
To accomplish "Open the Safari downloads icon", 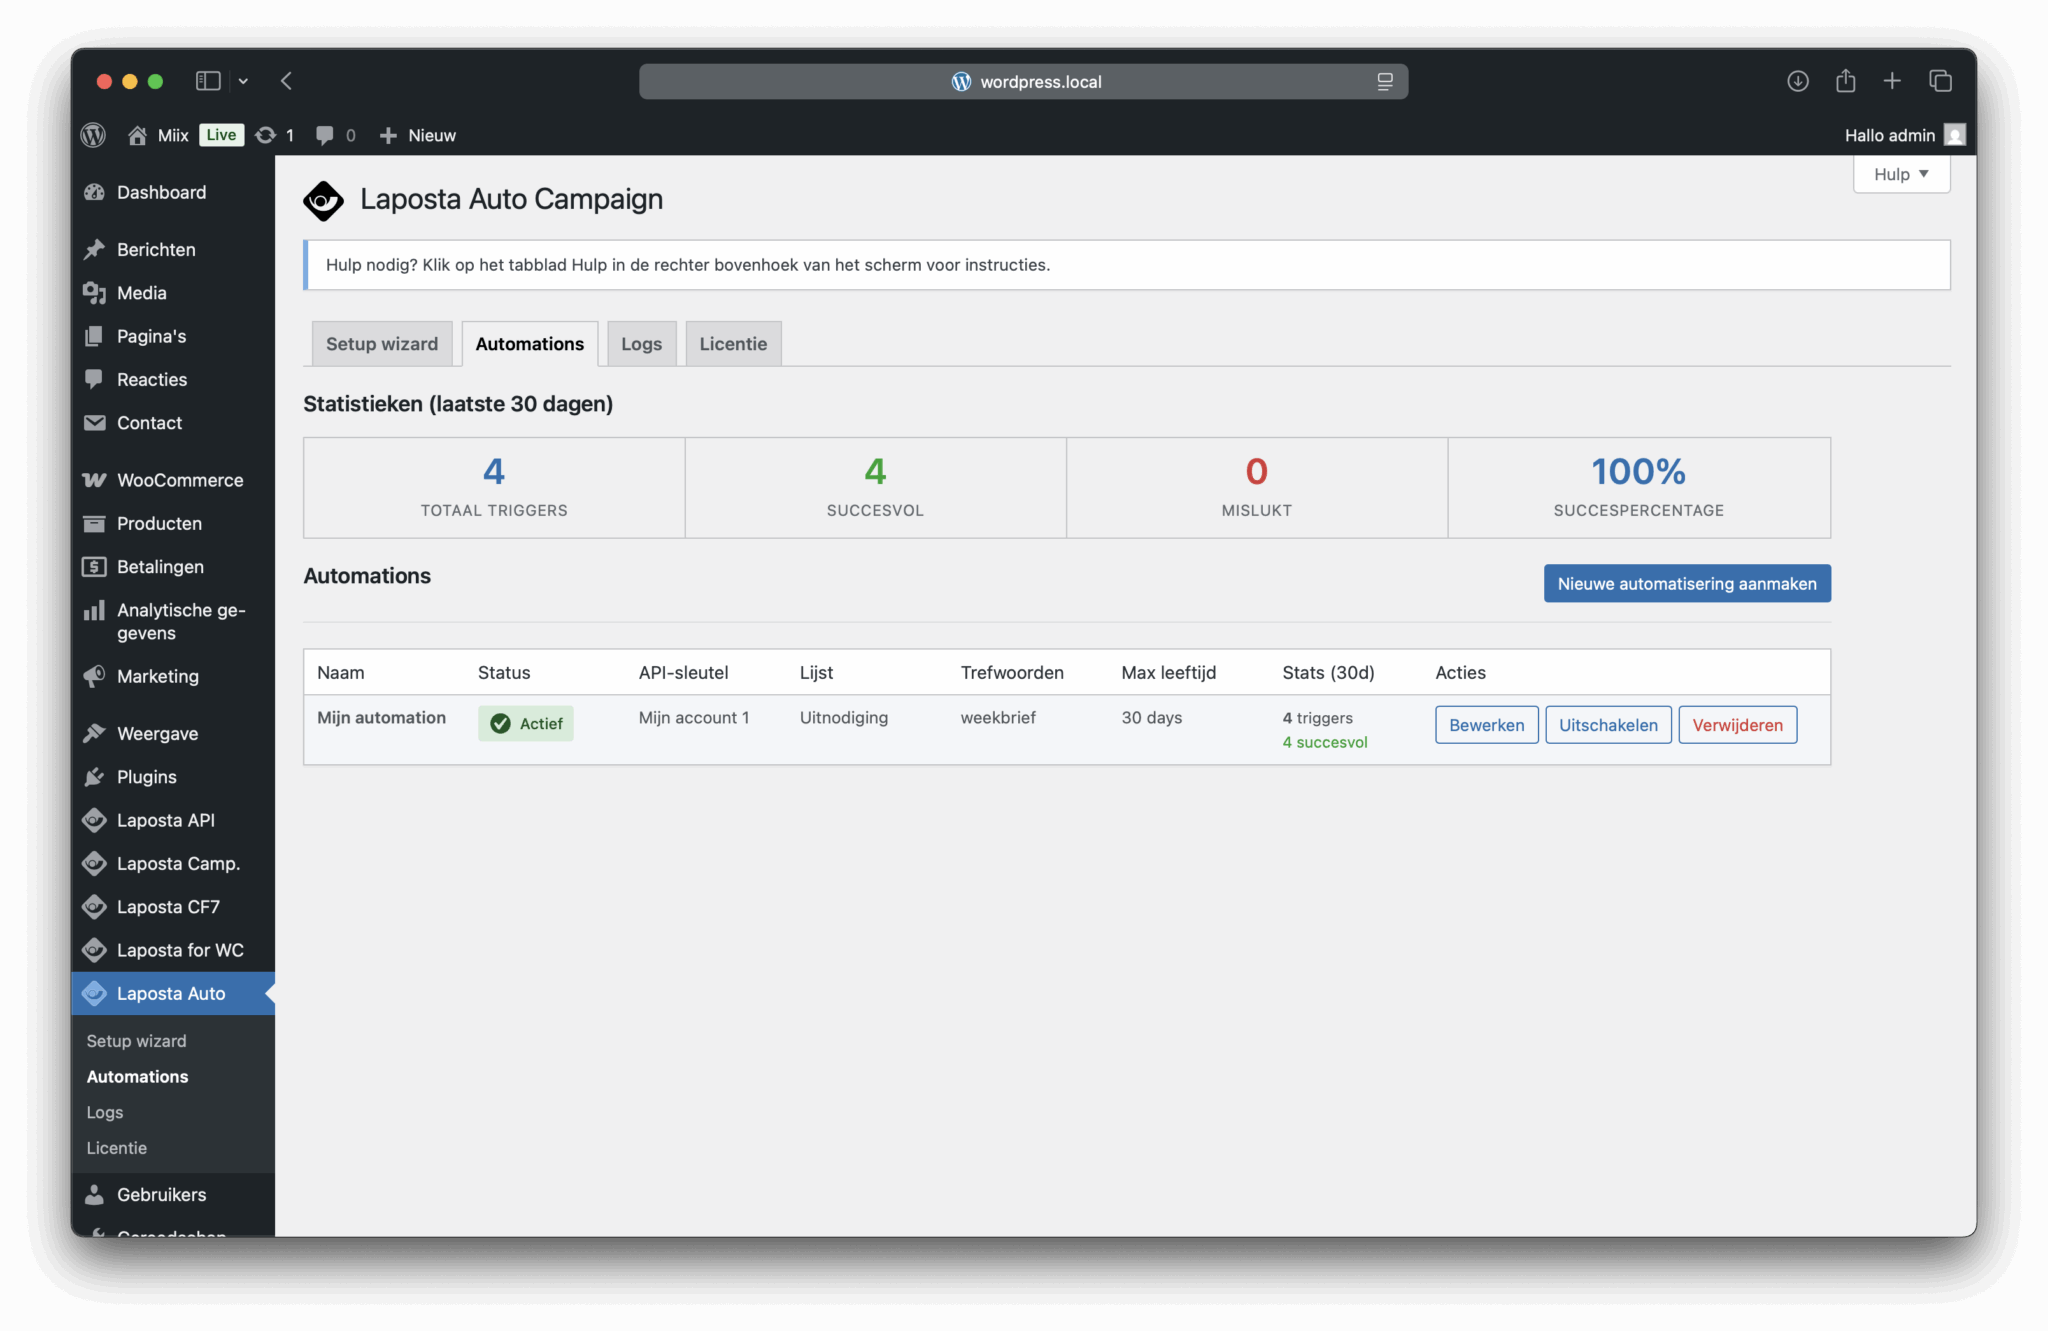I will click(1797, 81).
